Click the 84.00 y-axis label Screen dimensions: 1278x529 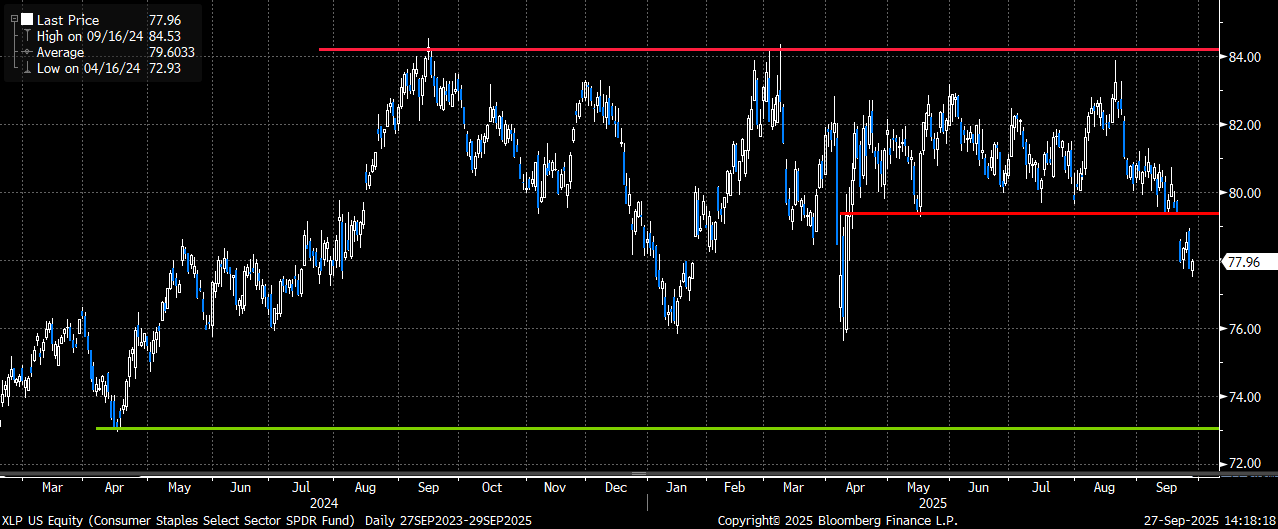1244,57
